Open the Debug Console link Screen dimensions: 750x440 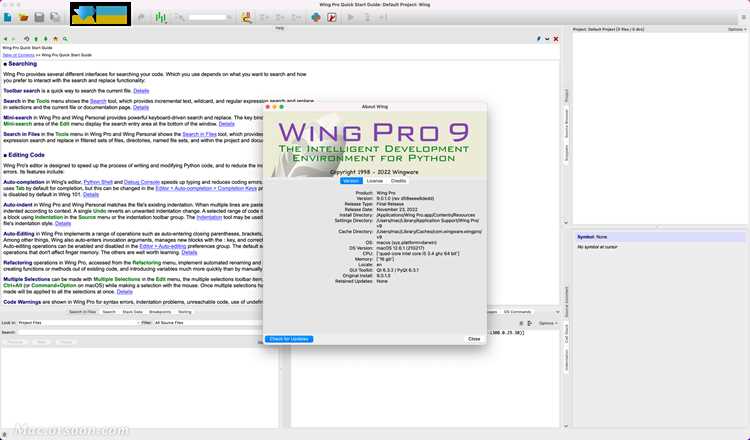coord(142,182)
